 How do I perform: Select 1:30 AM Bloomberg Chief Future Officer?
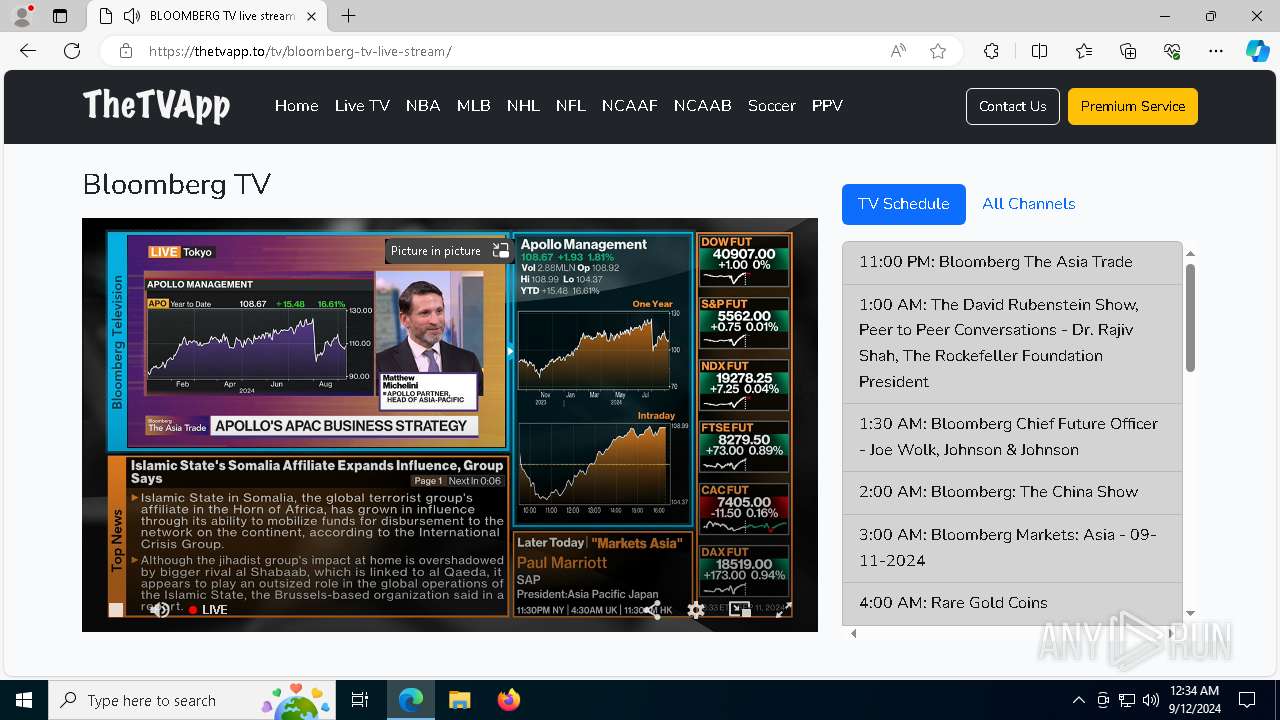pyautogui.click(x=1012, y=437)
